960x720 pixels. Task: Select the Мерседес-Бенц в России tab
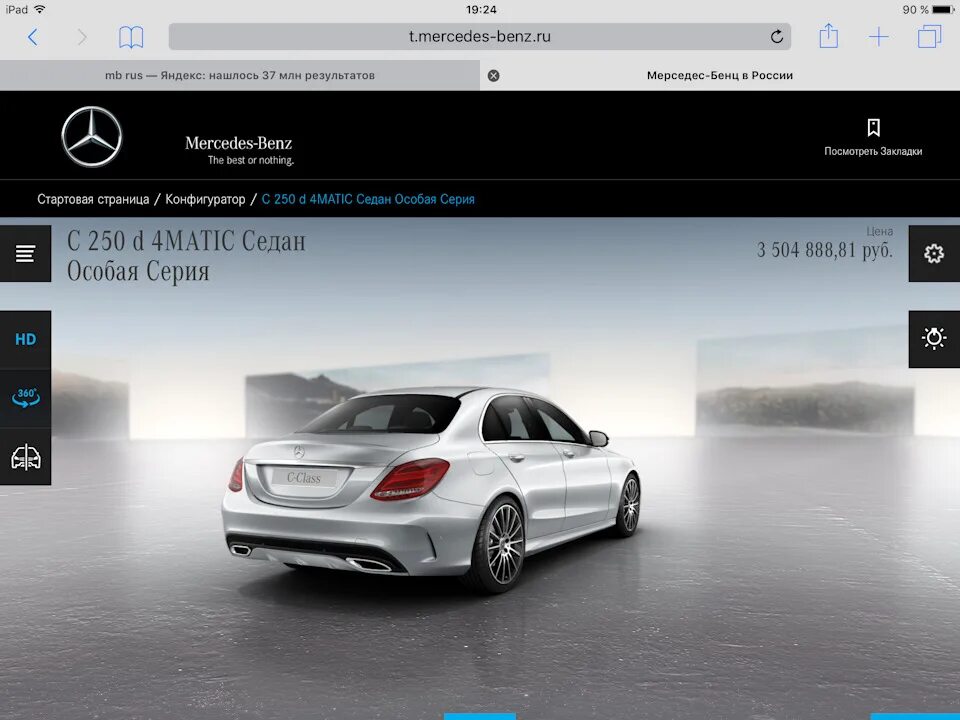click(x=719, y=75)
